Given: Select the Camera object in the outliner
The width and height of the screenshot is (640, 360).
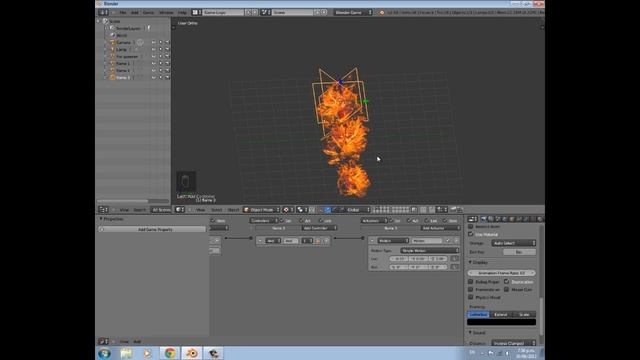Looking at the screenshot, I should [123, 42].
